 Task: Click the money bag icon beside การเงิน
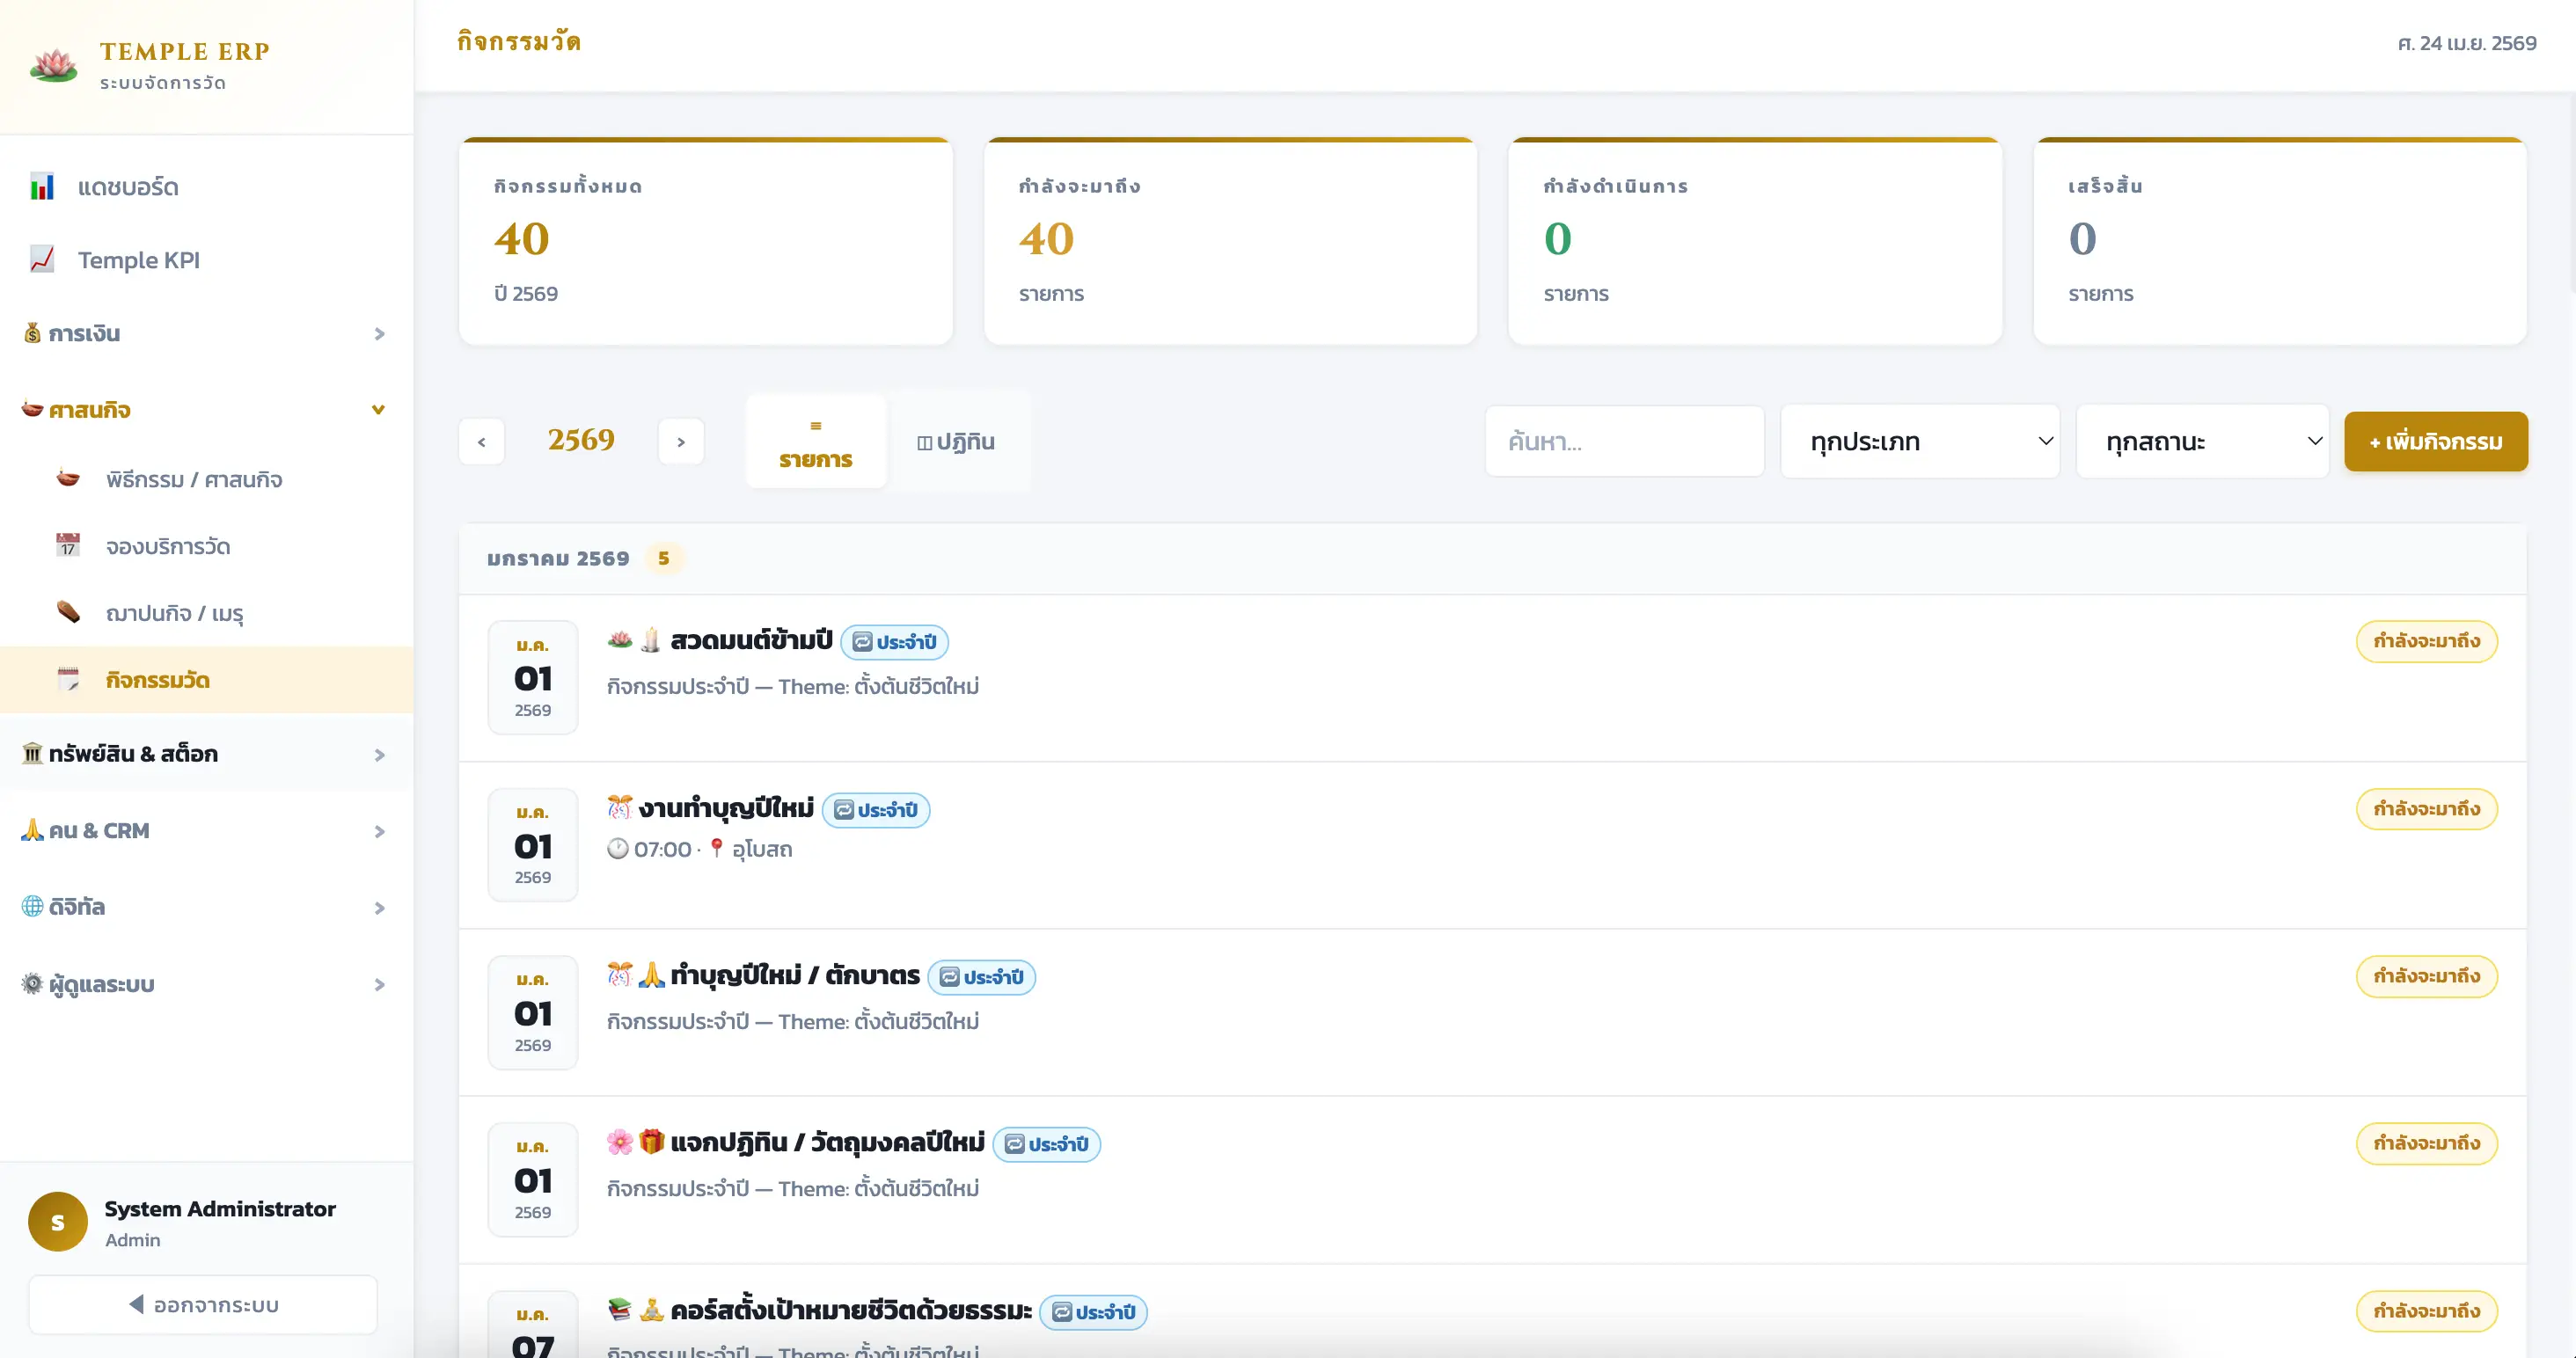tap(33, 333)
